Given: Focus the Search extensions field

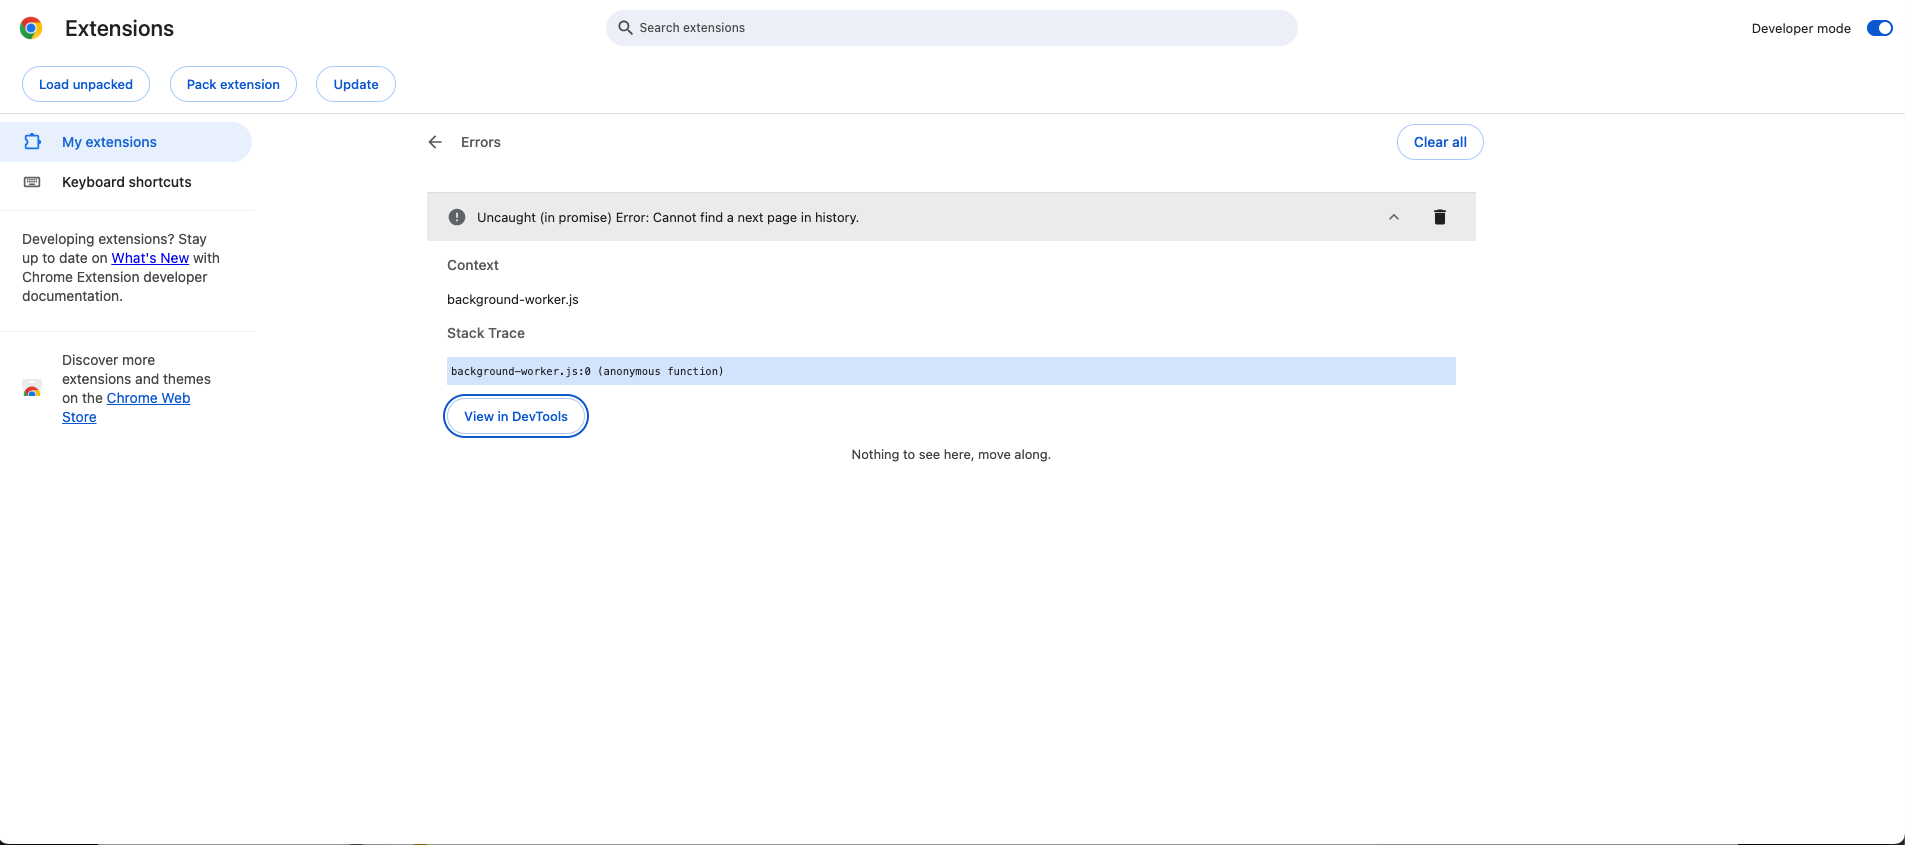Looking at the screenshot, I should [952, 28].
